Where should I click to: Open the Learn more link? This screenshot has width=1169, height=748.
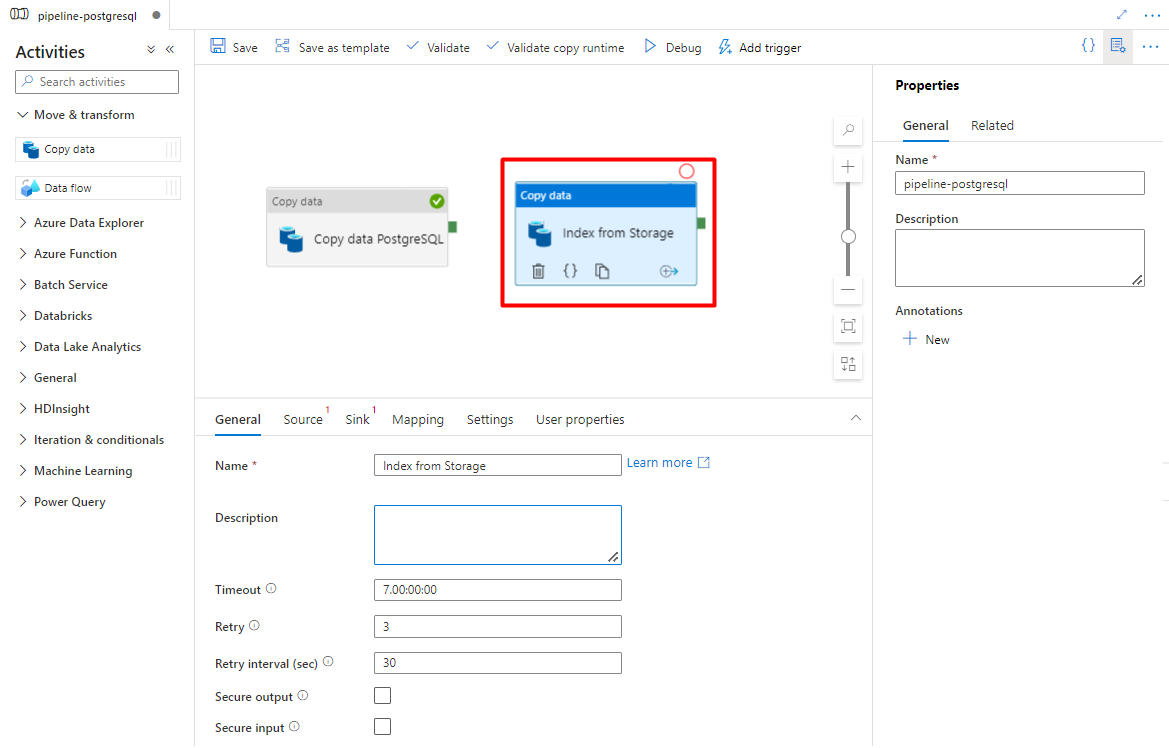(668, 462)
